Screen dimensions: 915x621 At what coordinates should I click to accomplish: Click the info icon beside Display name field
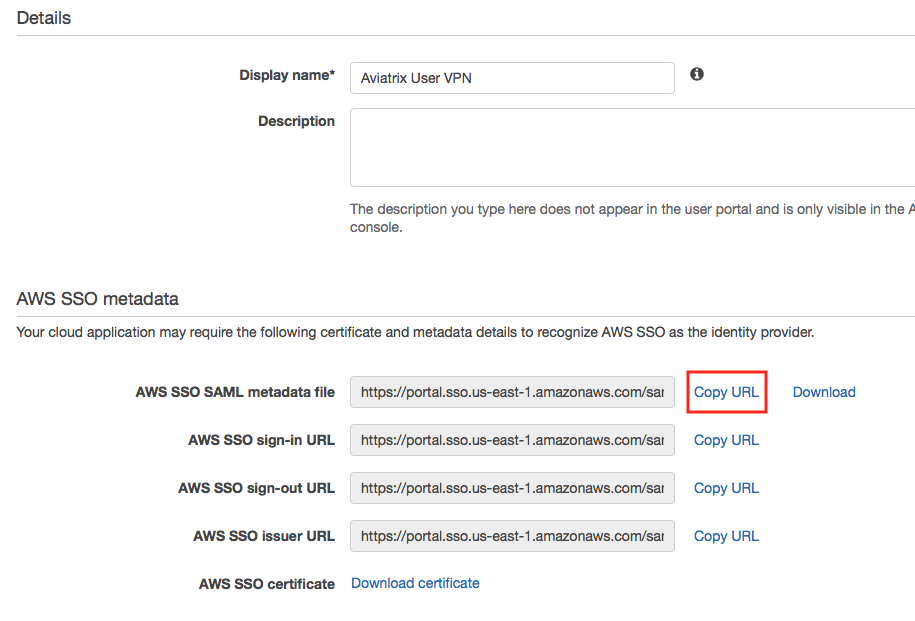(697, 74)
